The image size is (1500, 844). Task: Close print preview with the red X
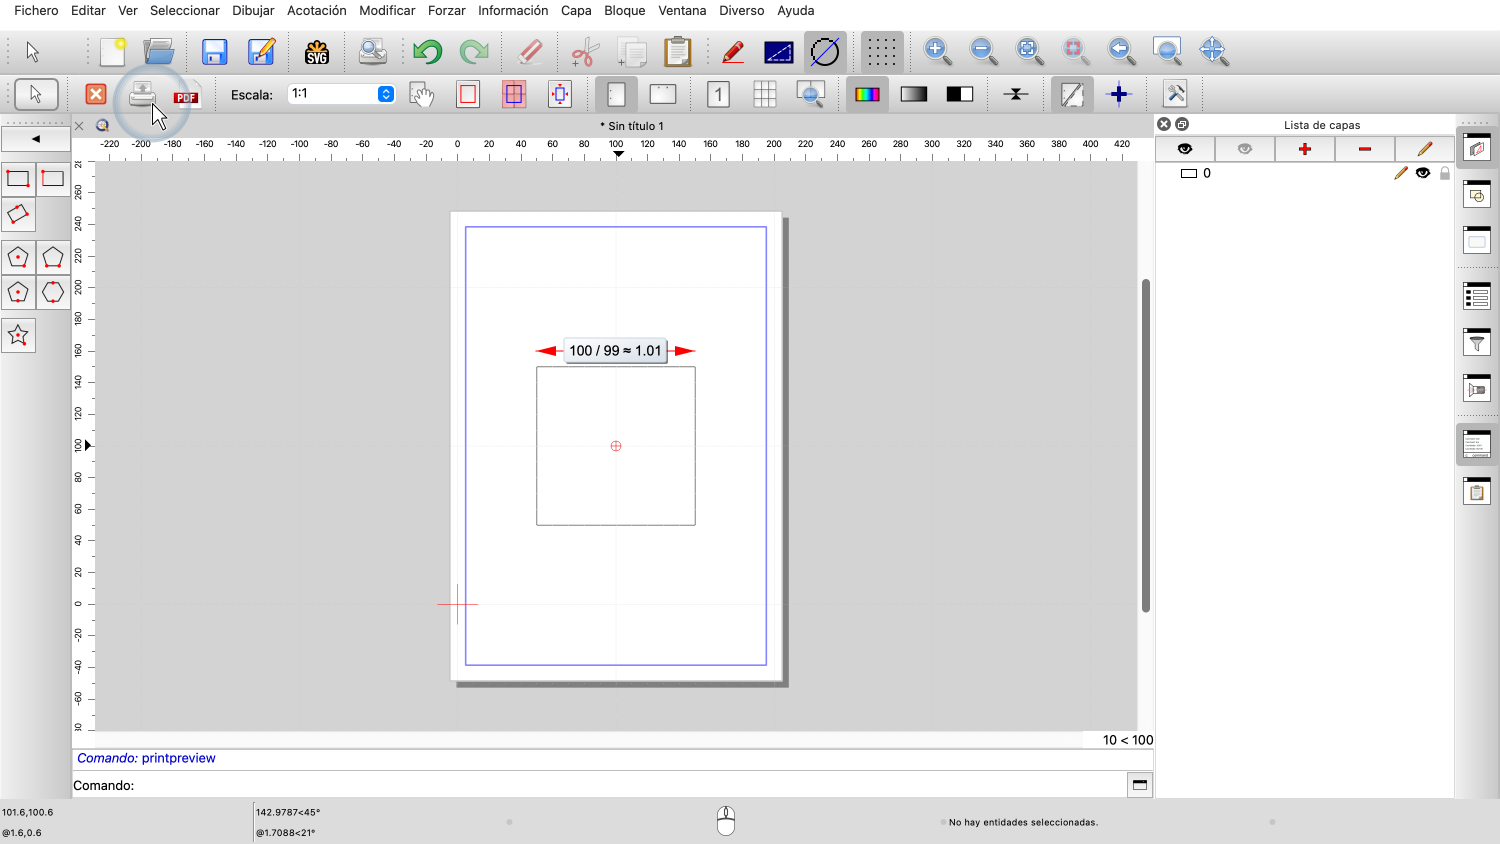coord(95,94)
